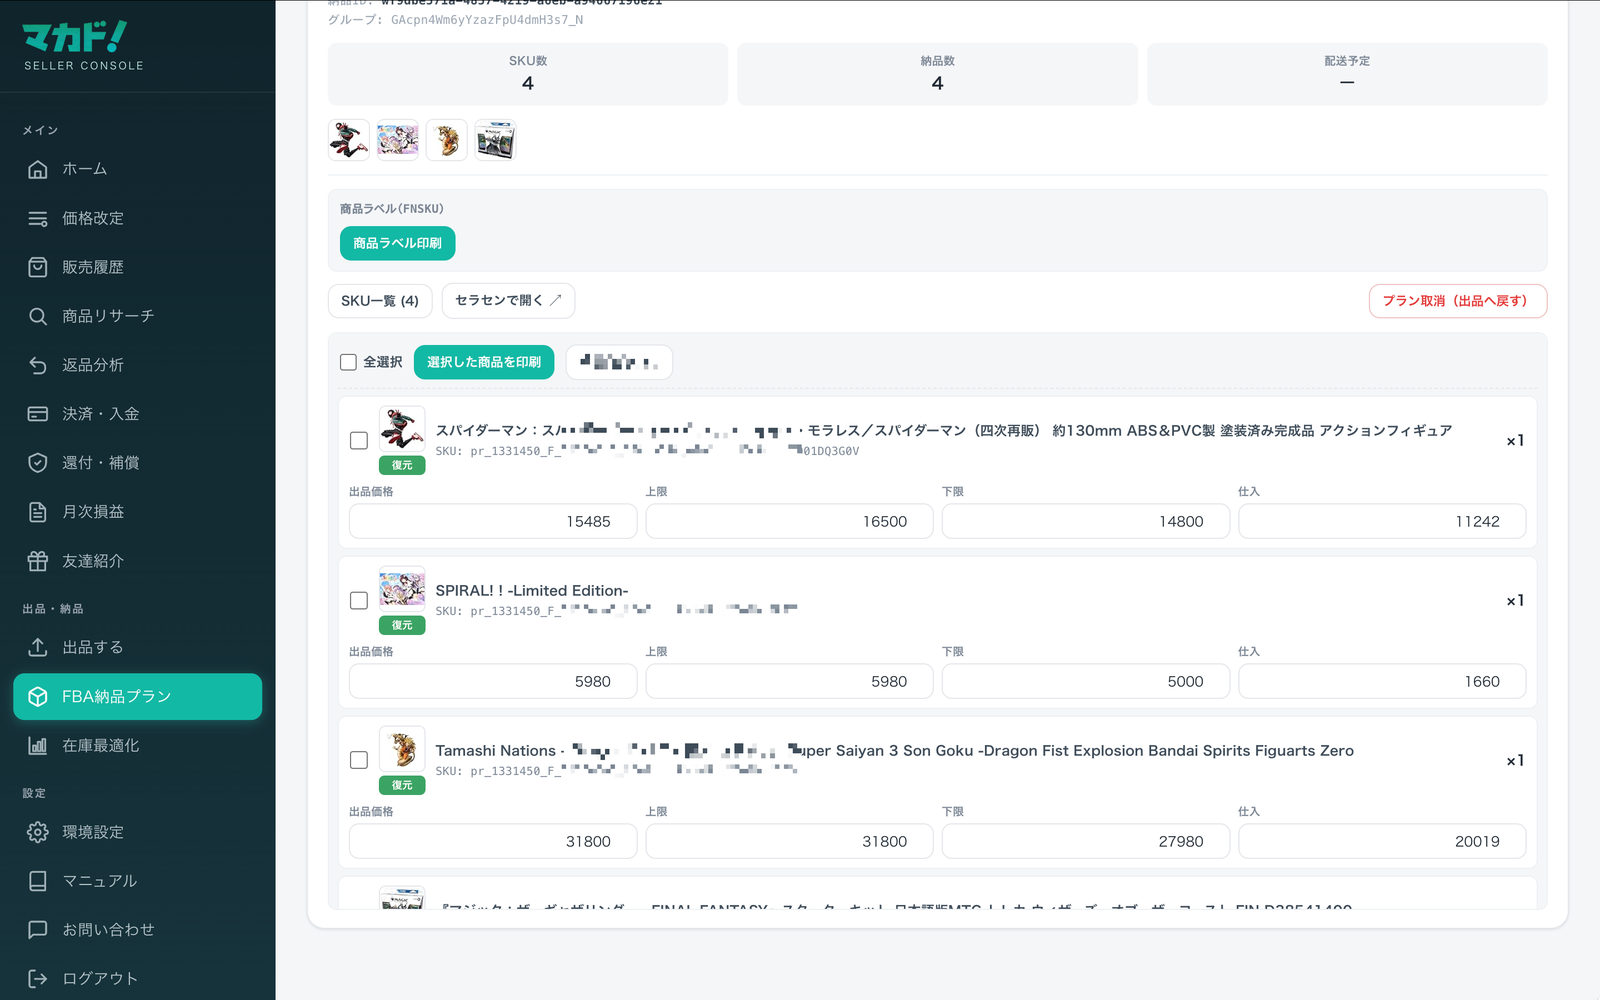This screenshot has width=1600, height=1000.
Task: Click the red プラン取消（出品へ戻す）button
Action: click(1457, 301)
